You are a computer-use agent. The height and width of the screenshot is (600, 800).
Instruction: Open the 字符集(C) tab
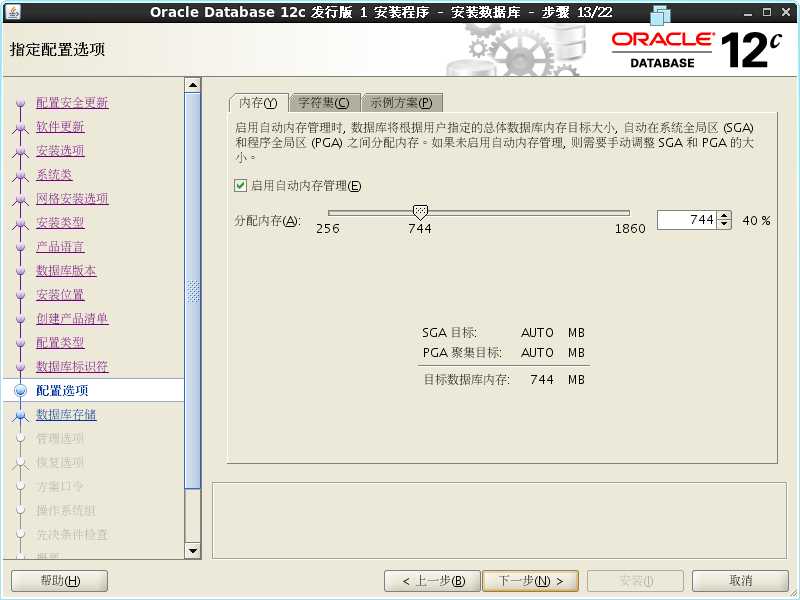pyautogui.click(x=324, y=103)
